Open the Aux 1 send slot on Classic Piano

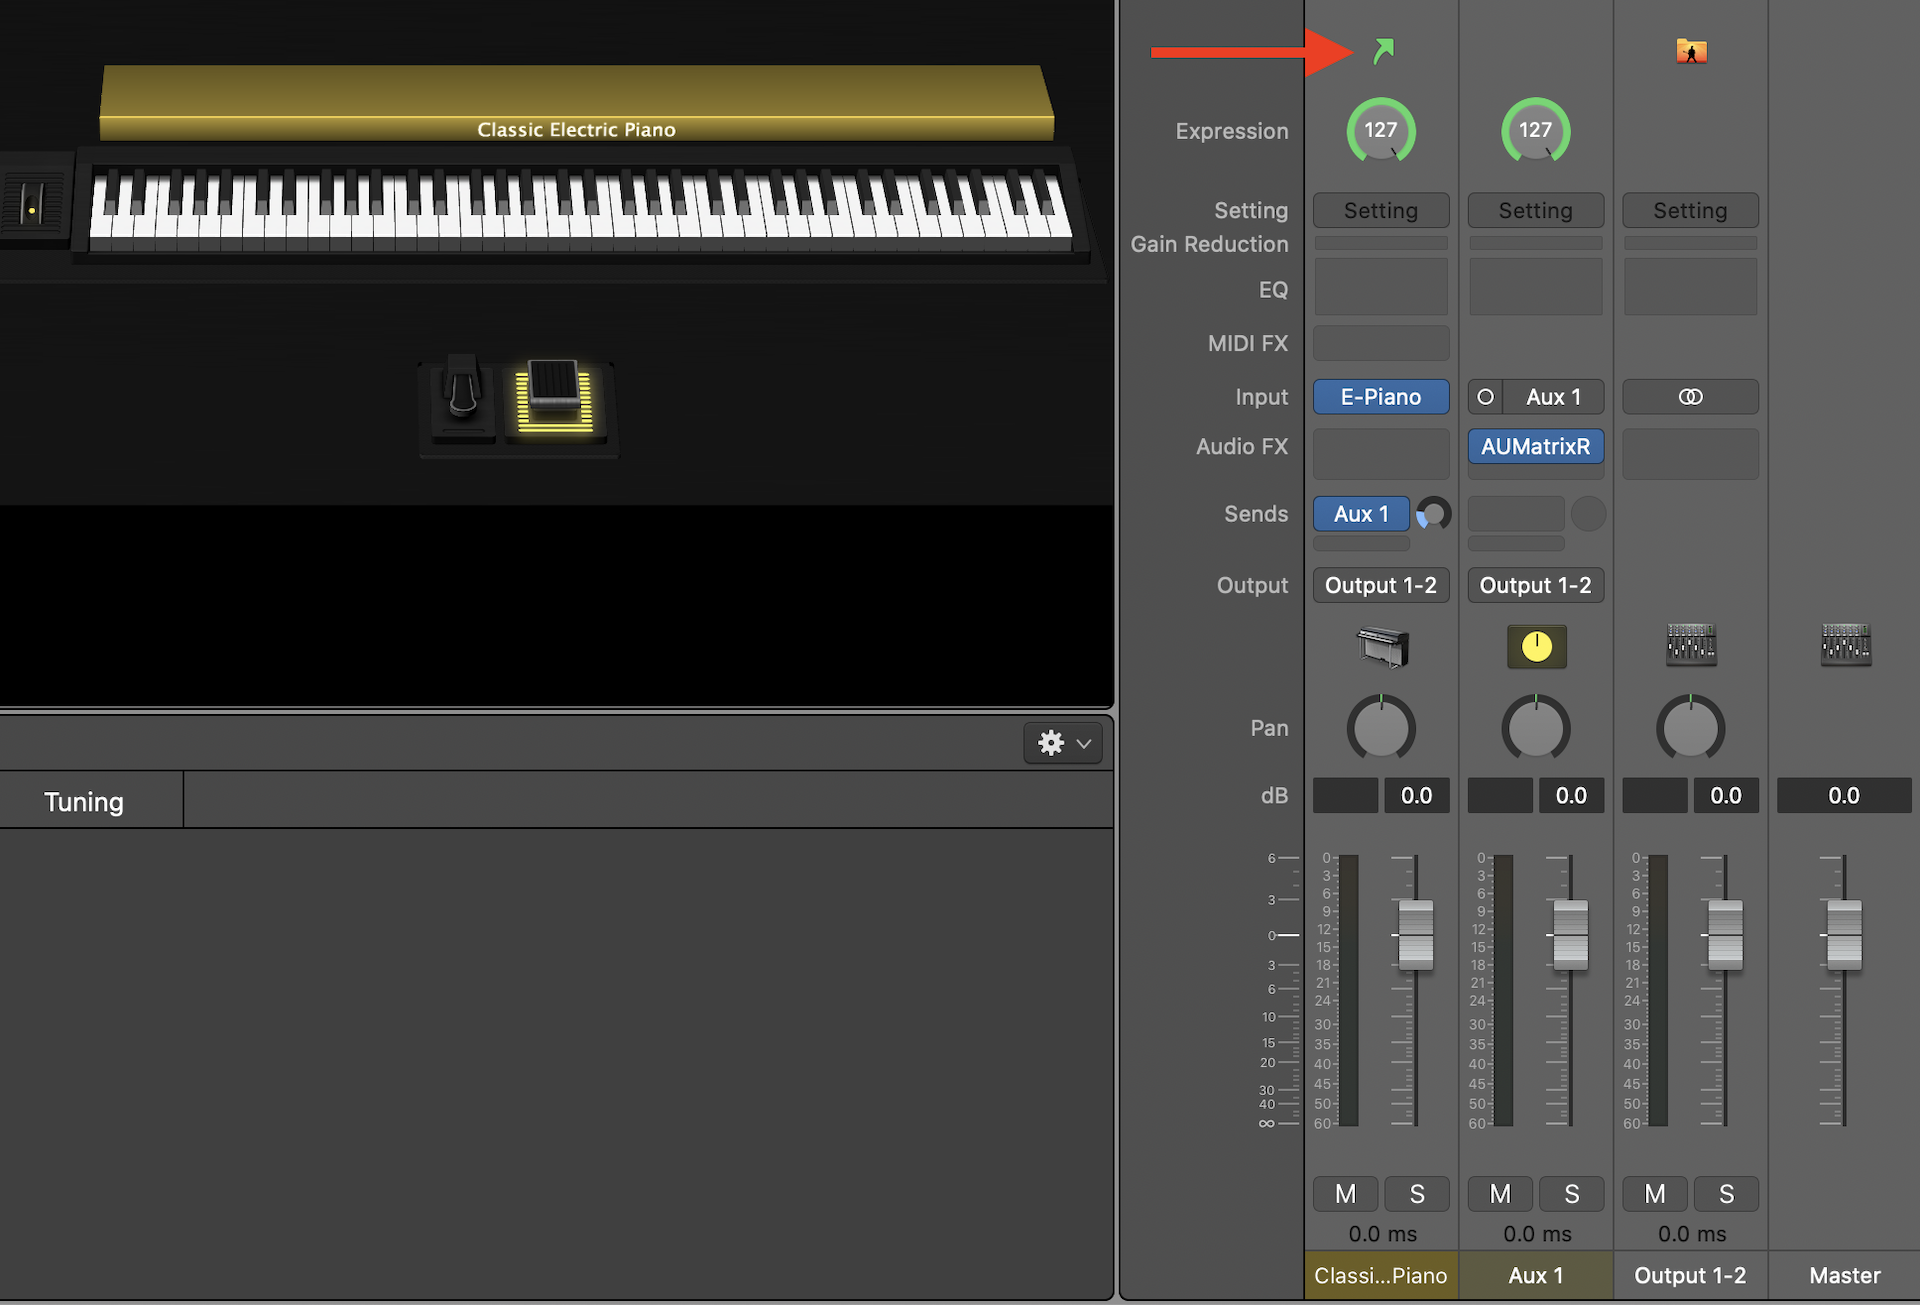coord(1361,514)
